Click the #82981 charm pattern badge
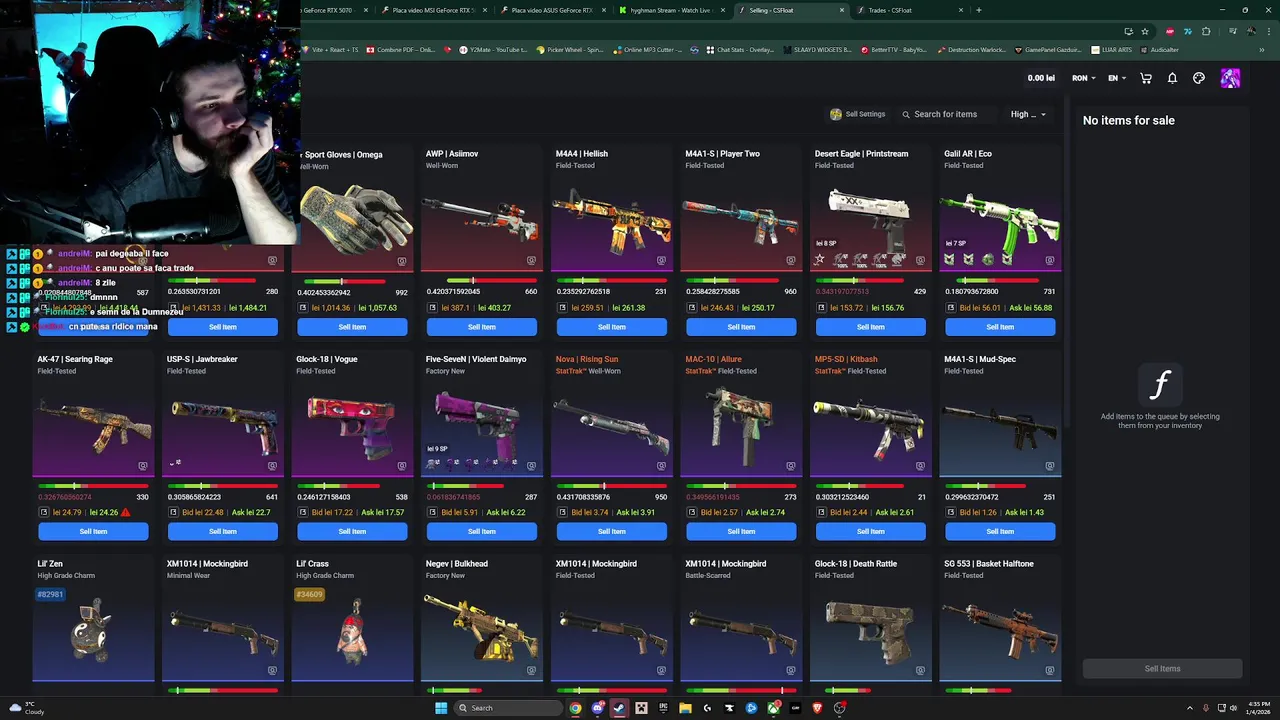 51,594
